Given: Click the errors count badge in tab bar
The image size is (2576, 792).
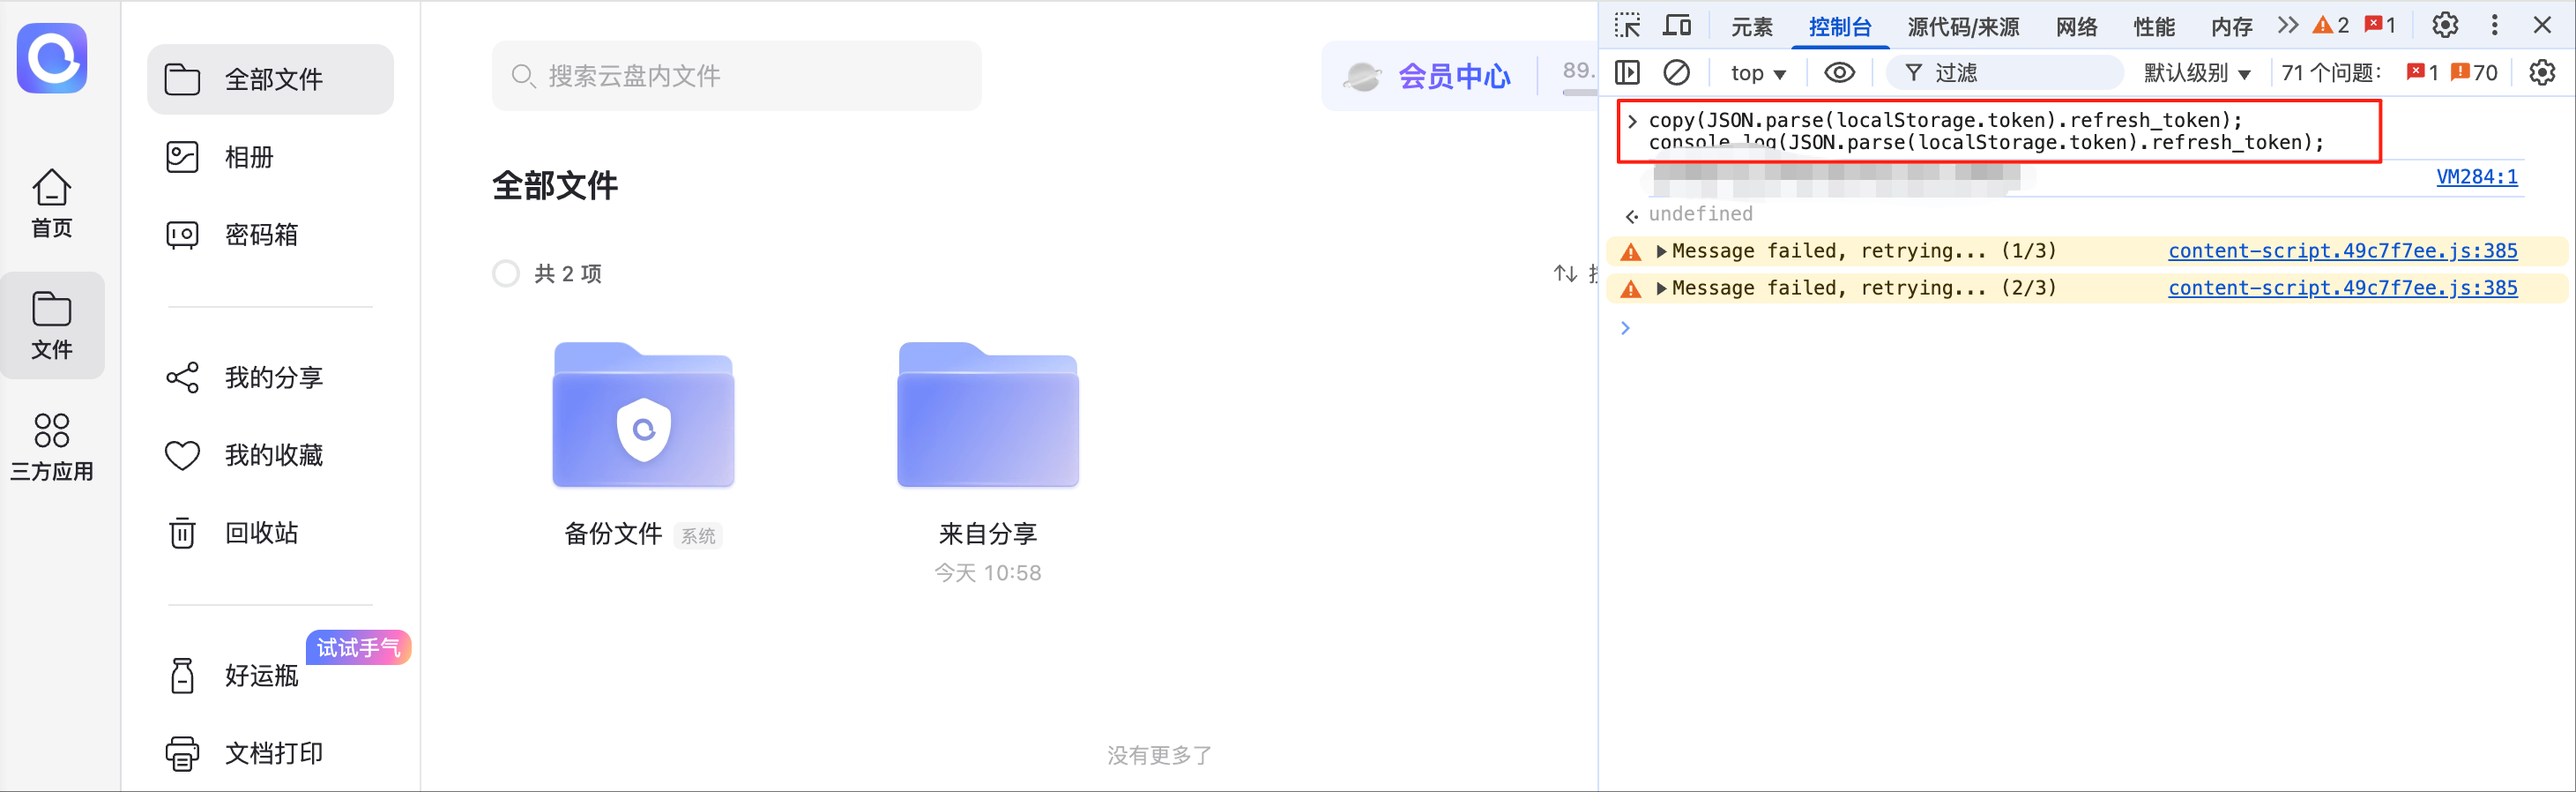Looking at the screenshot, I should point(2380,25).
